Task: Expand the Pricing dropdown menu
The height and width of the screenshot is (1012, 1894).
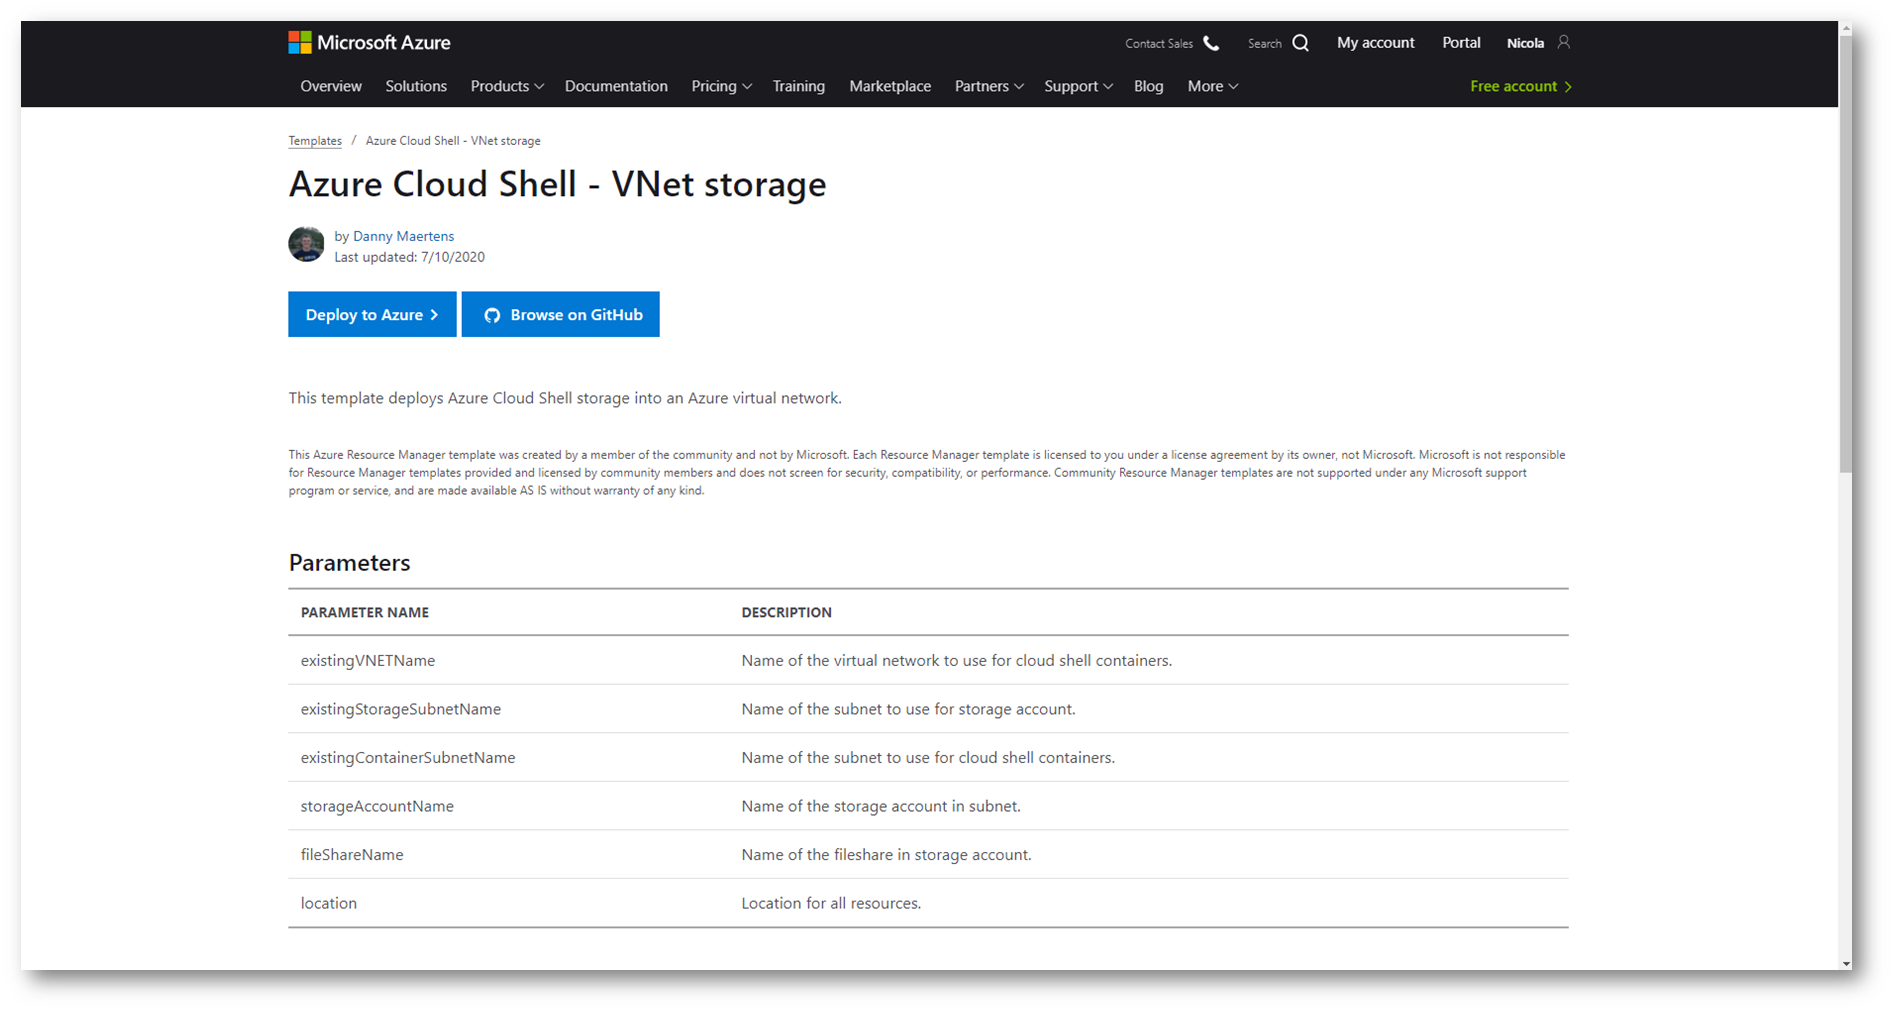Action: click(x=721, y=86)
